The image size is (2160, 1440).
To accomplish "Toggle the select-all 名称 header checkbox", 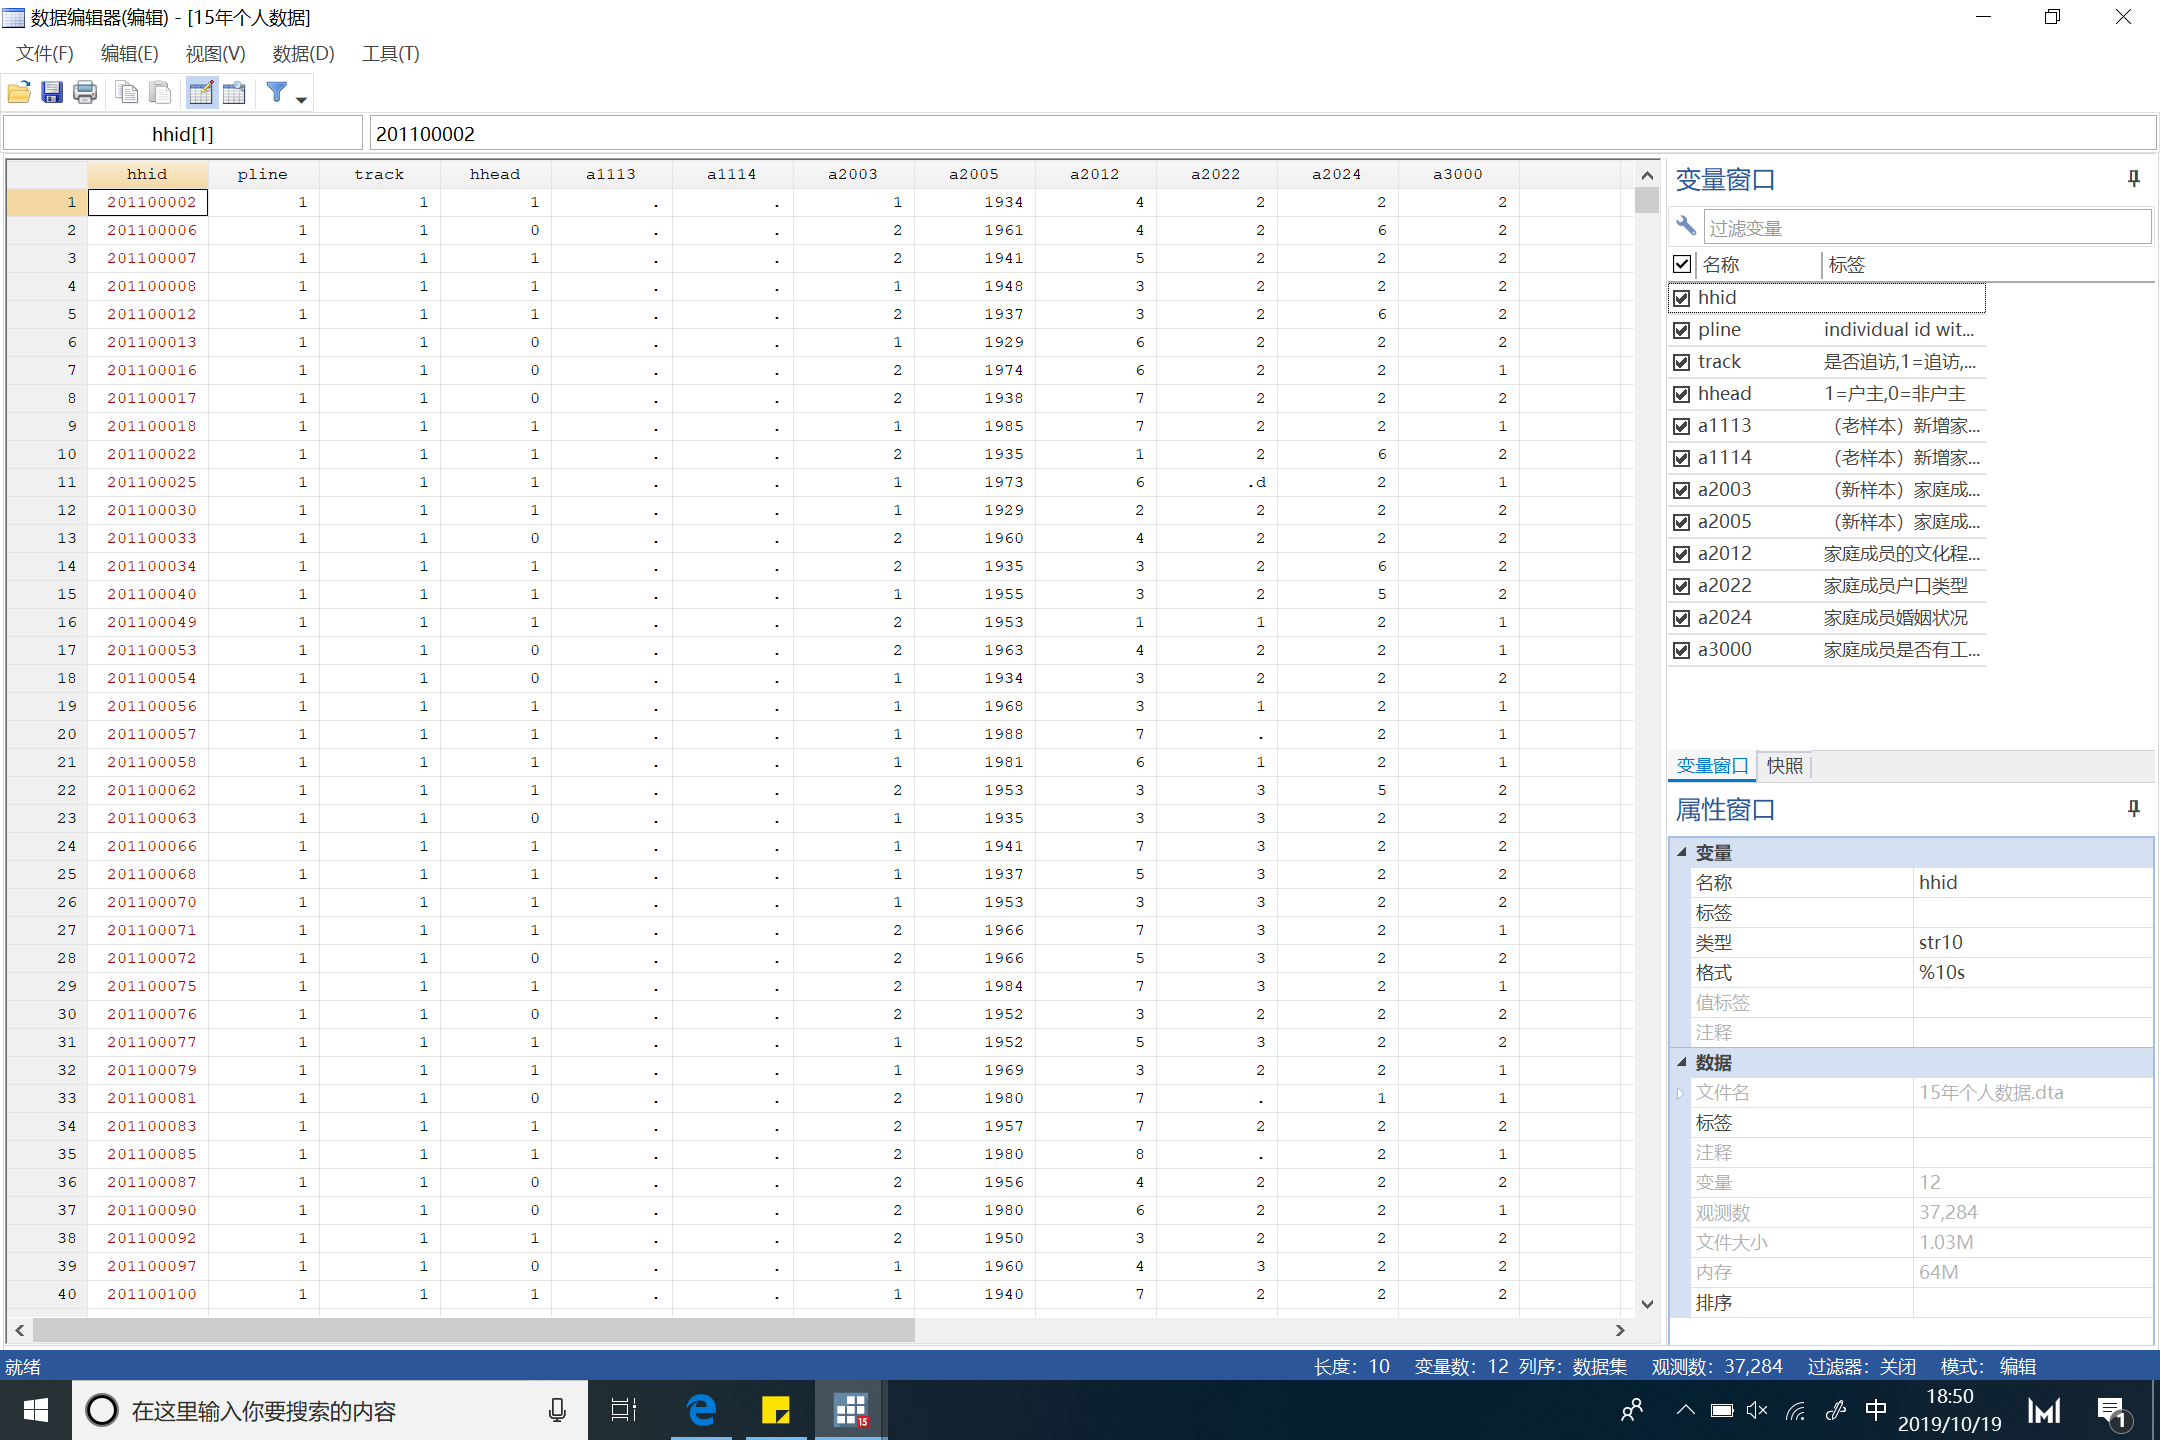I will pos(1682,265).
